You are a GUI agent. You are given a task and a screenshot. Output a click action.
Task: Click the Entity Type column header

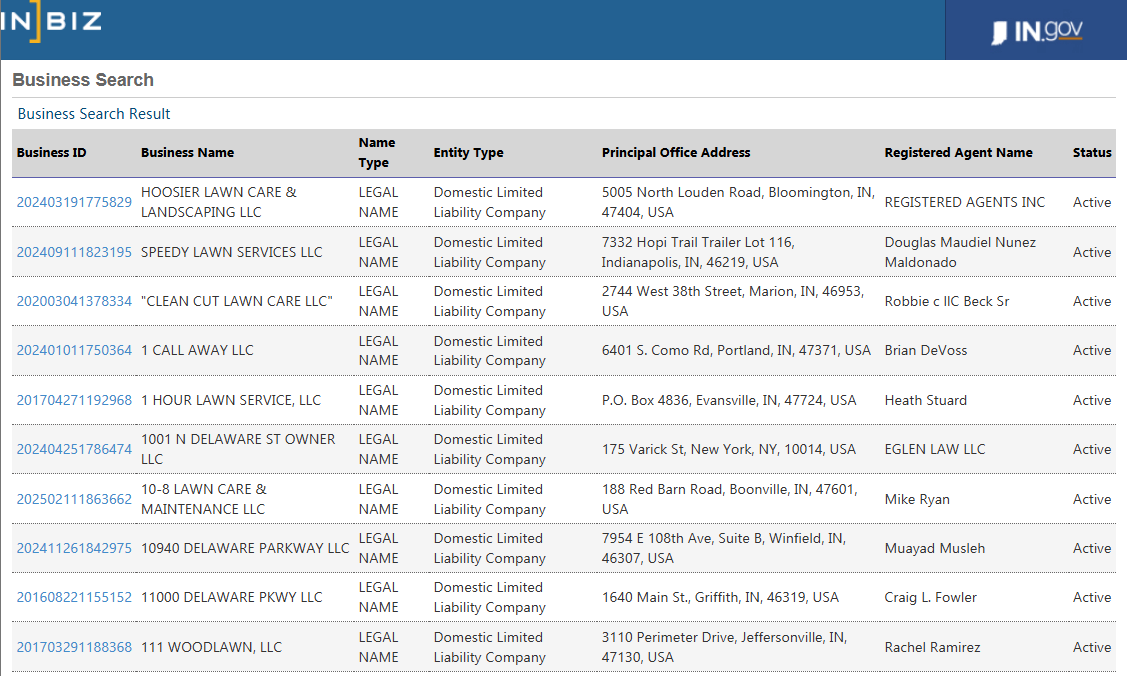[x=469, y=152]
